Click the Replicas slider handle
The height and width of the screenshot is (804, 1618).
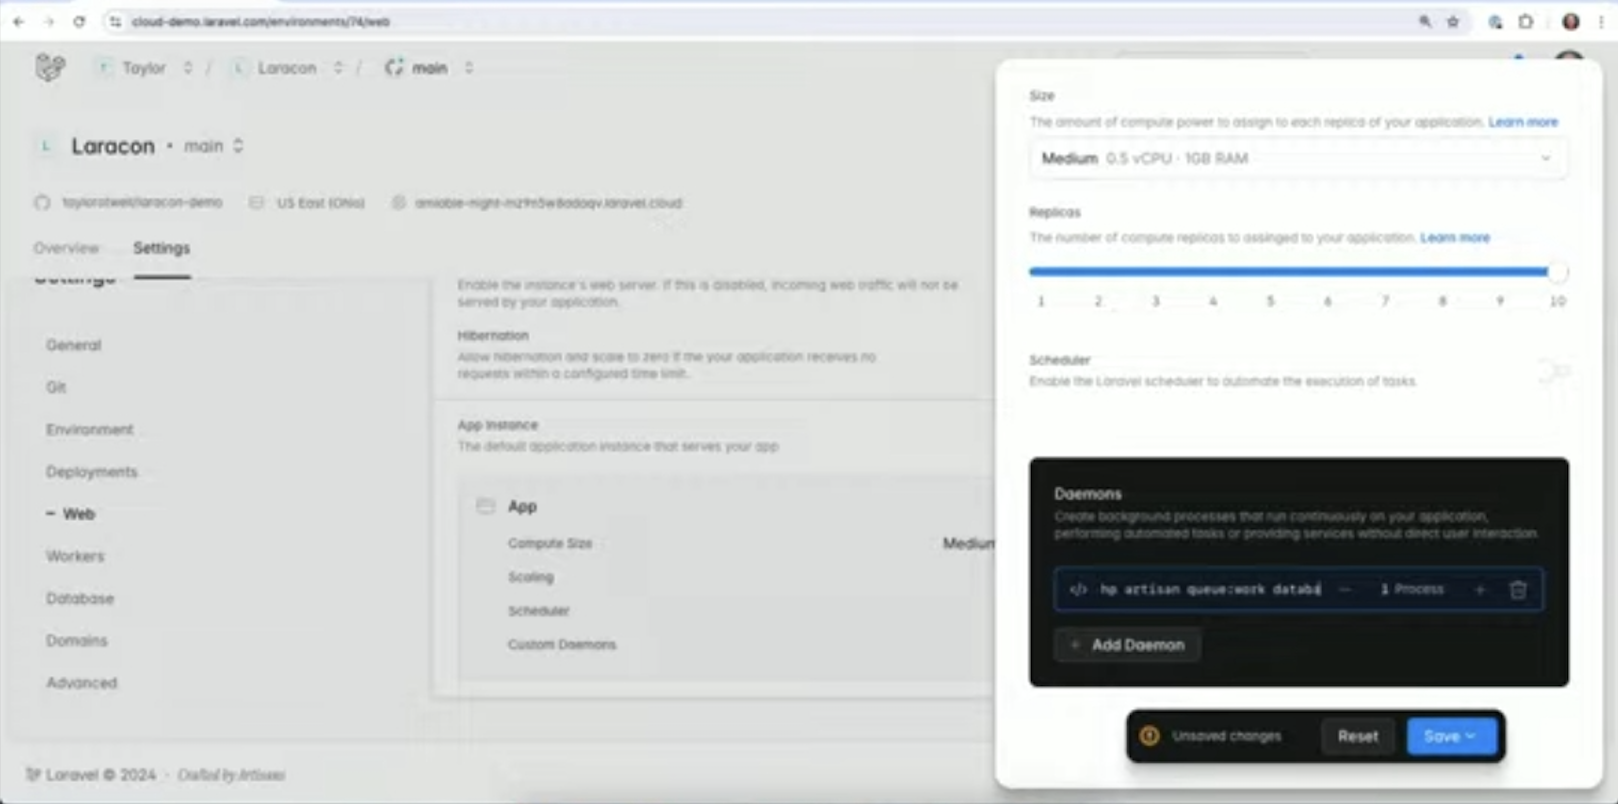[1557, 271]
